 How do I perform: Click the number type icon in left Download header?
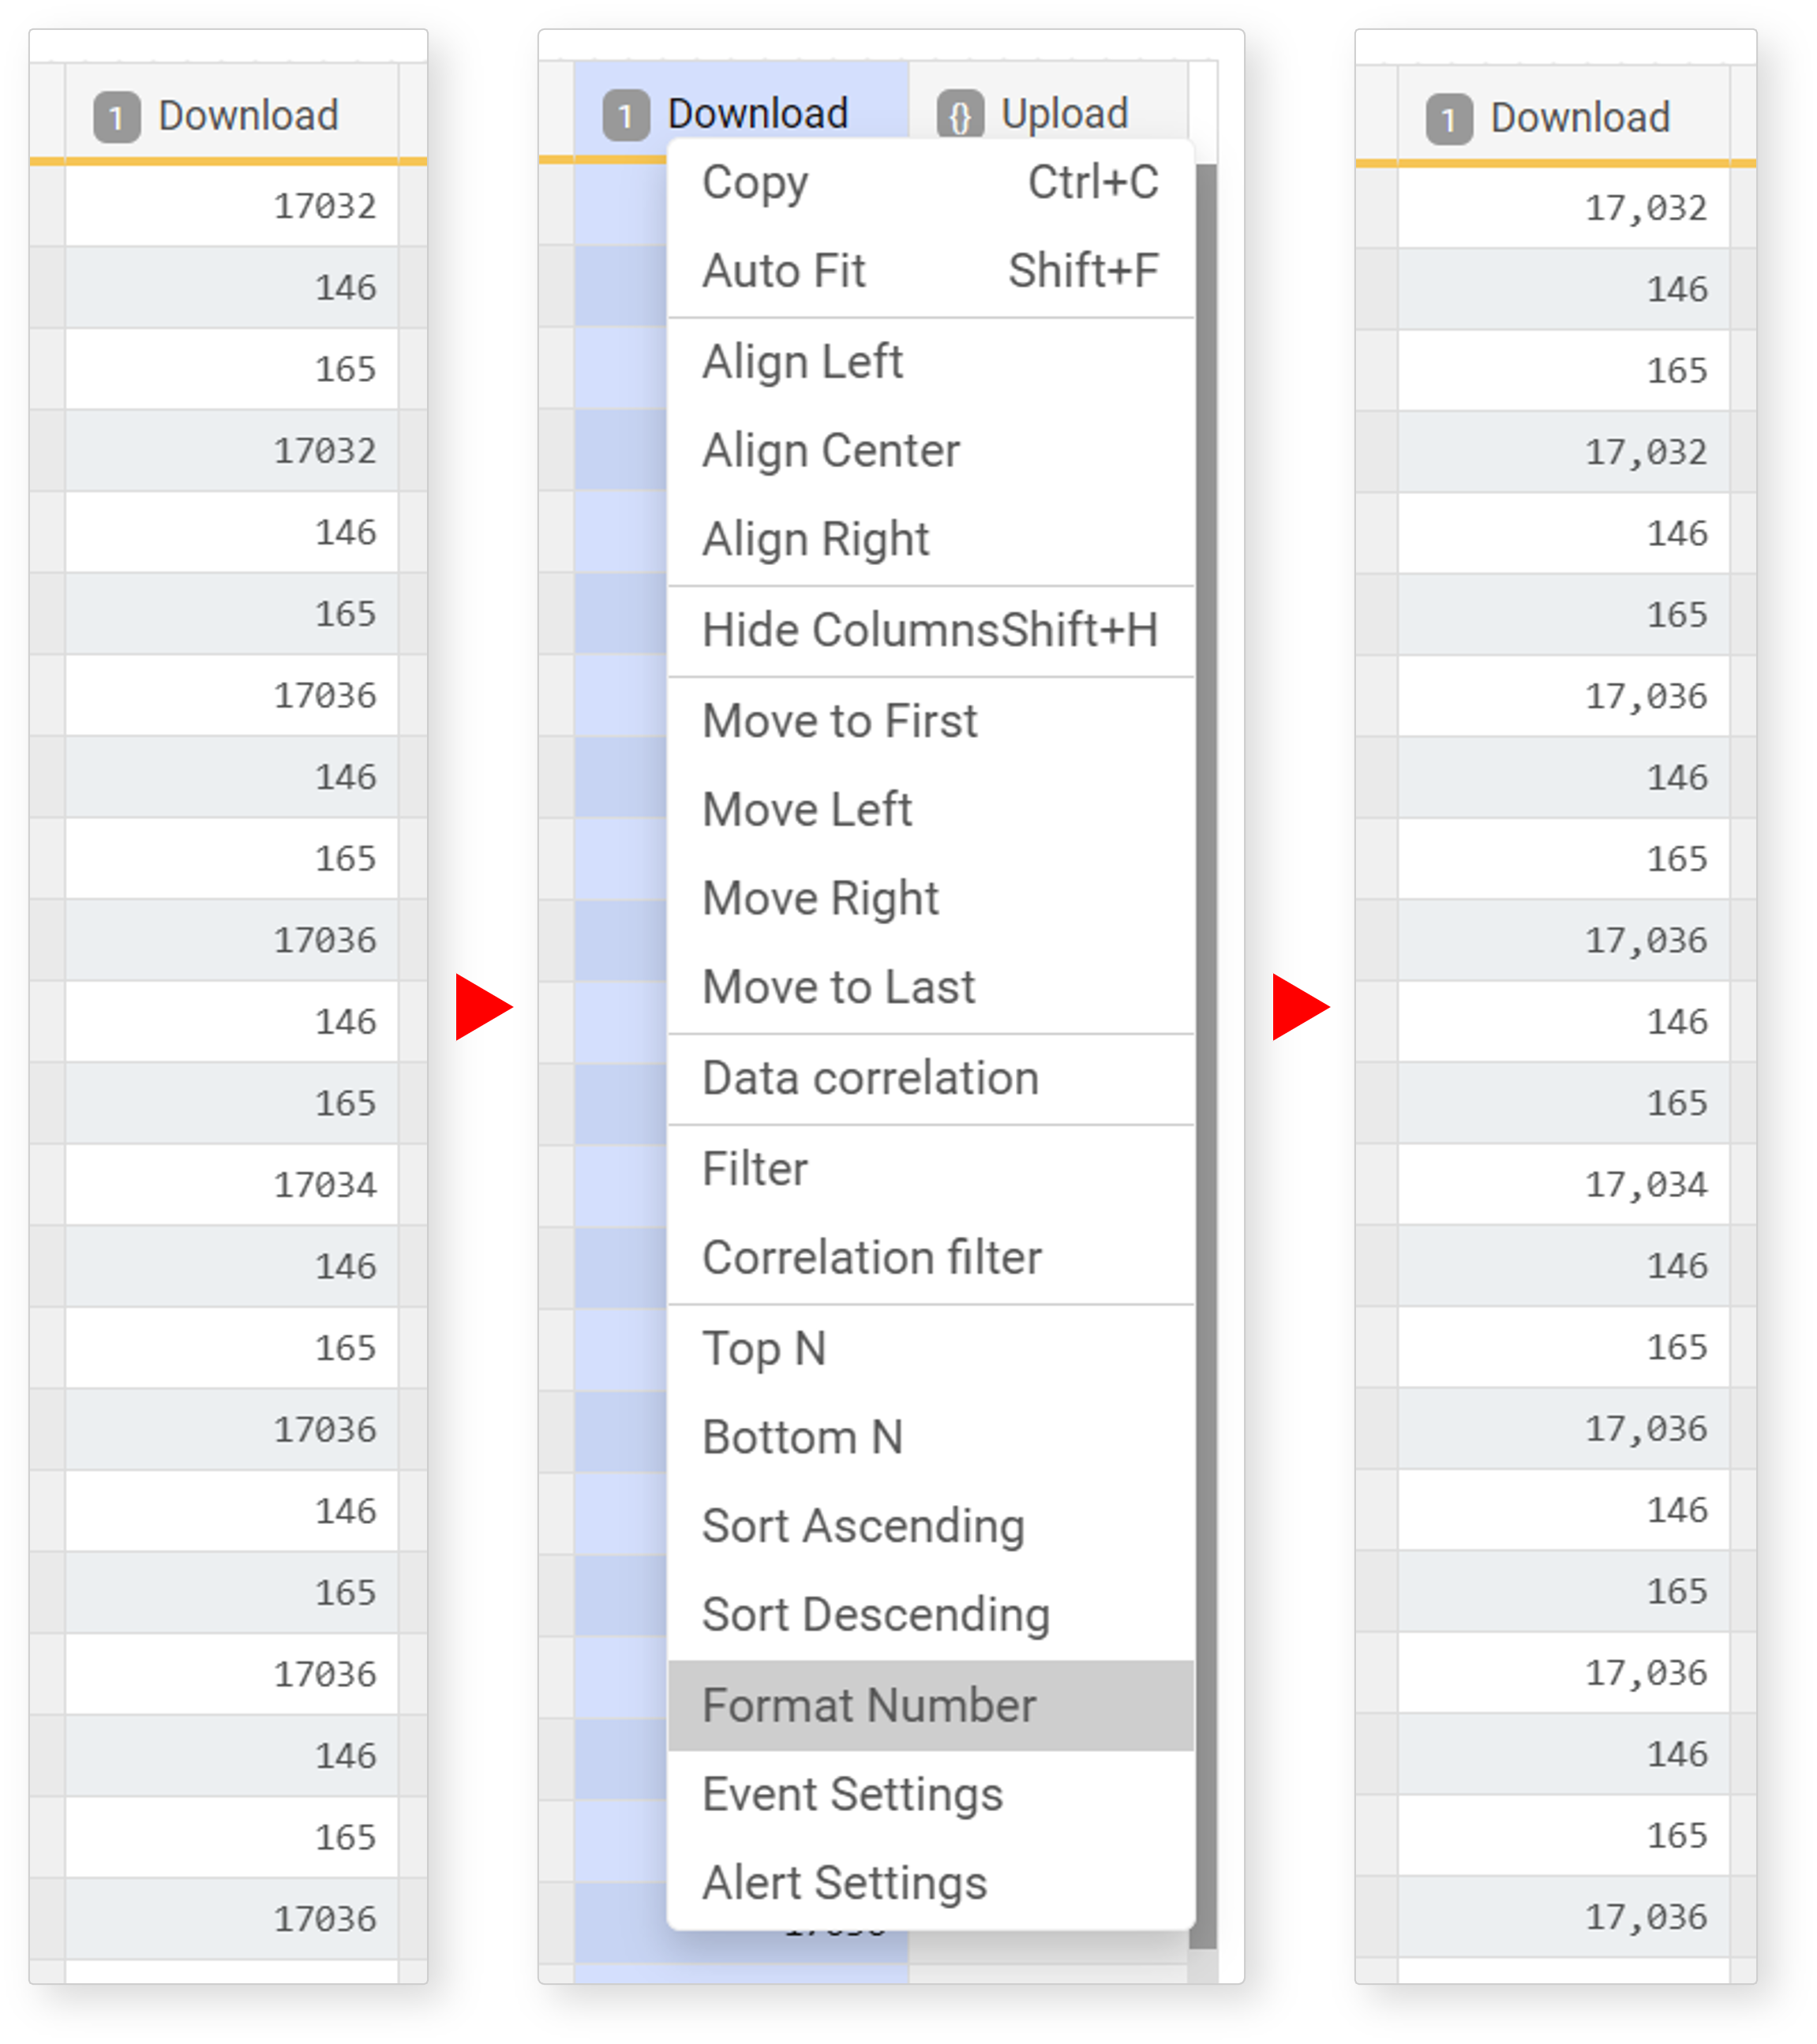click(117, 118)
